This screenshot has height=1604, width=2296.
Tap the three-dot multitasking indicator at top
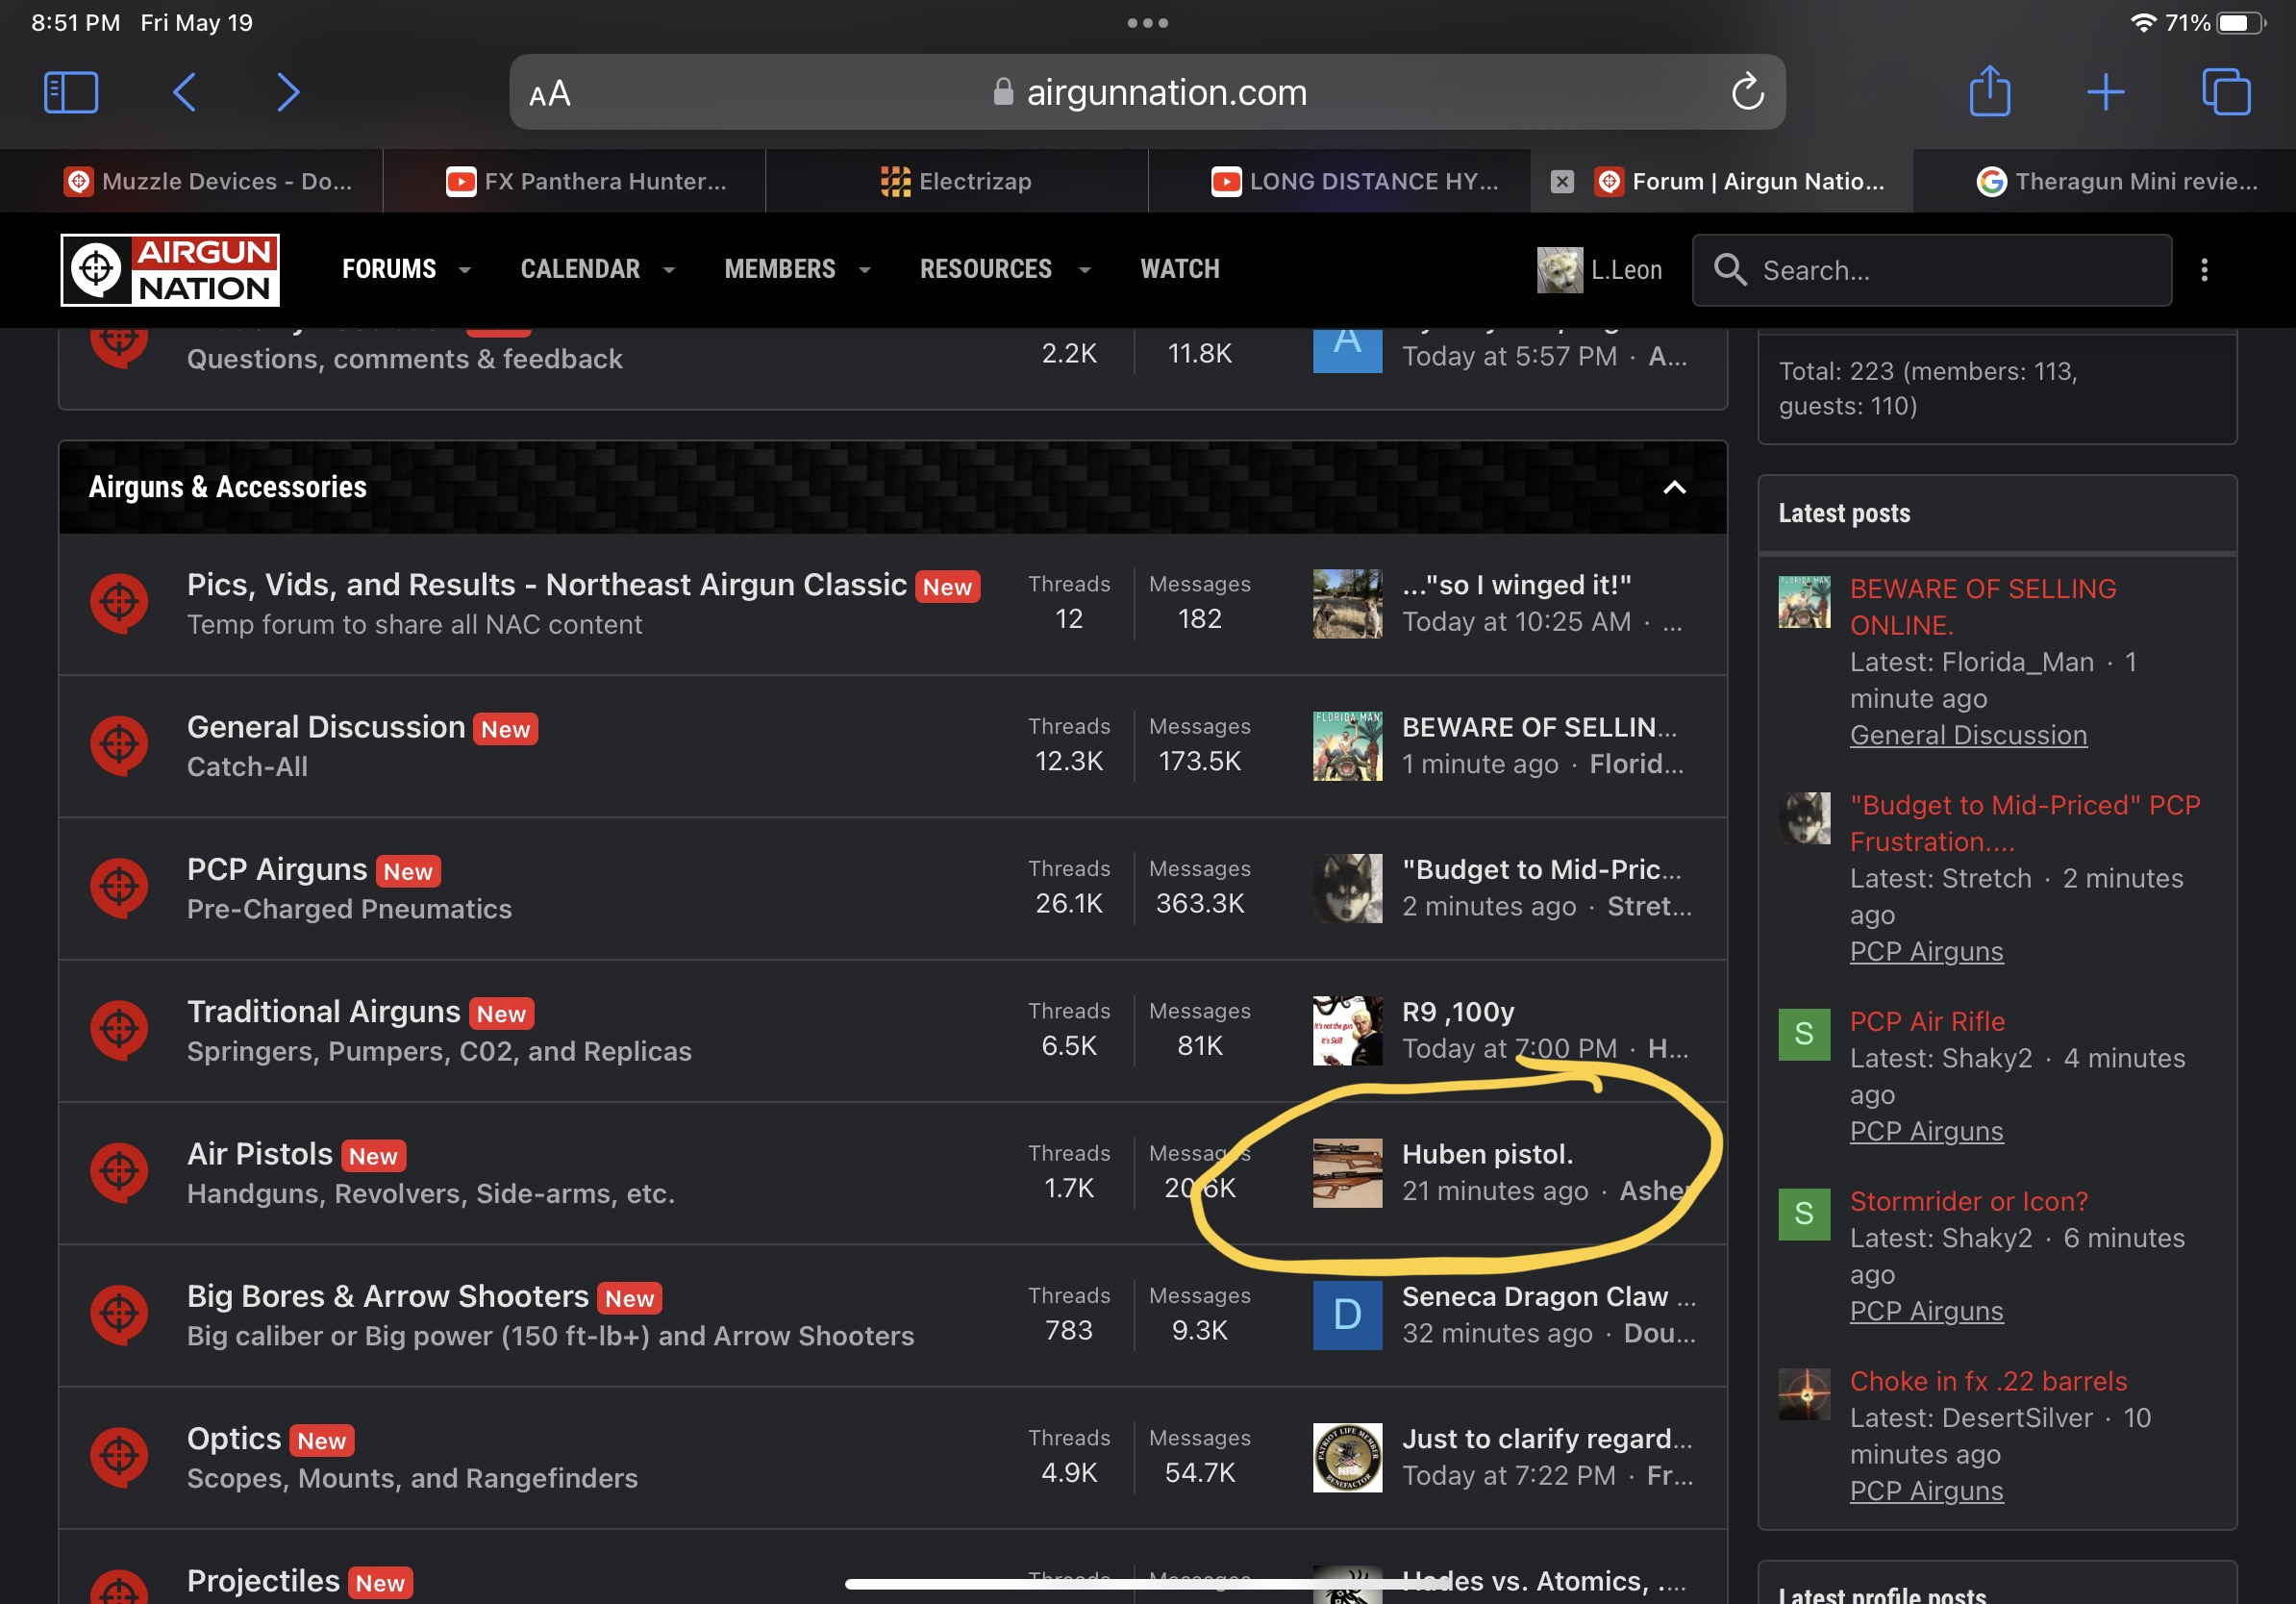[1148, 22]
